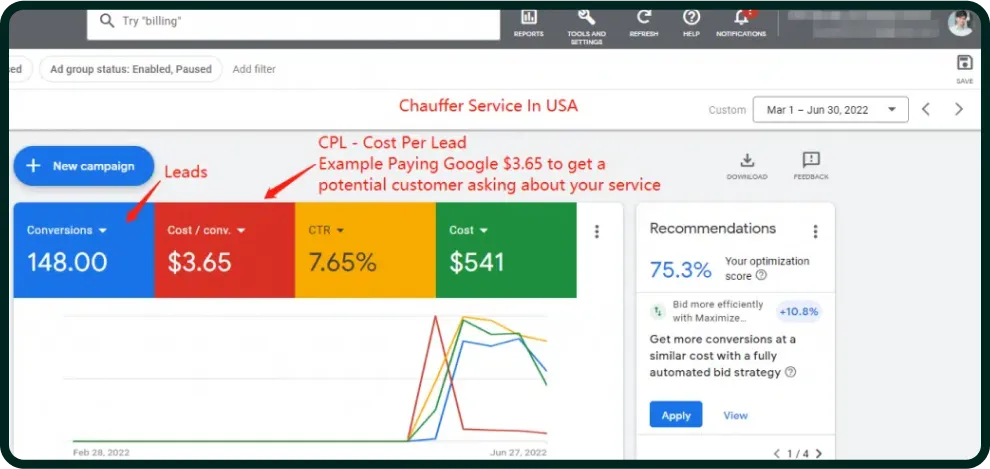990x469 pixels.
Task: Show next recommendation in 1/4 pager
Action: pyautogui.click(x=819, y=453)
